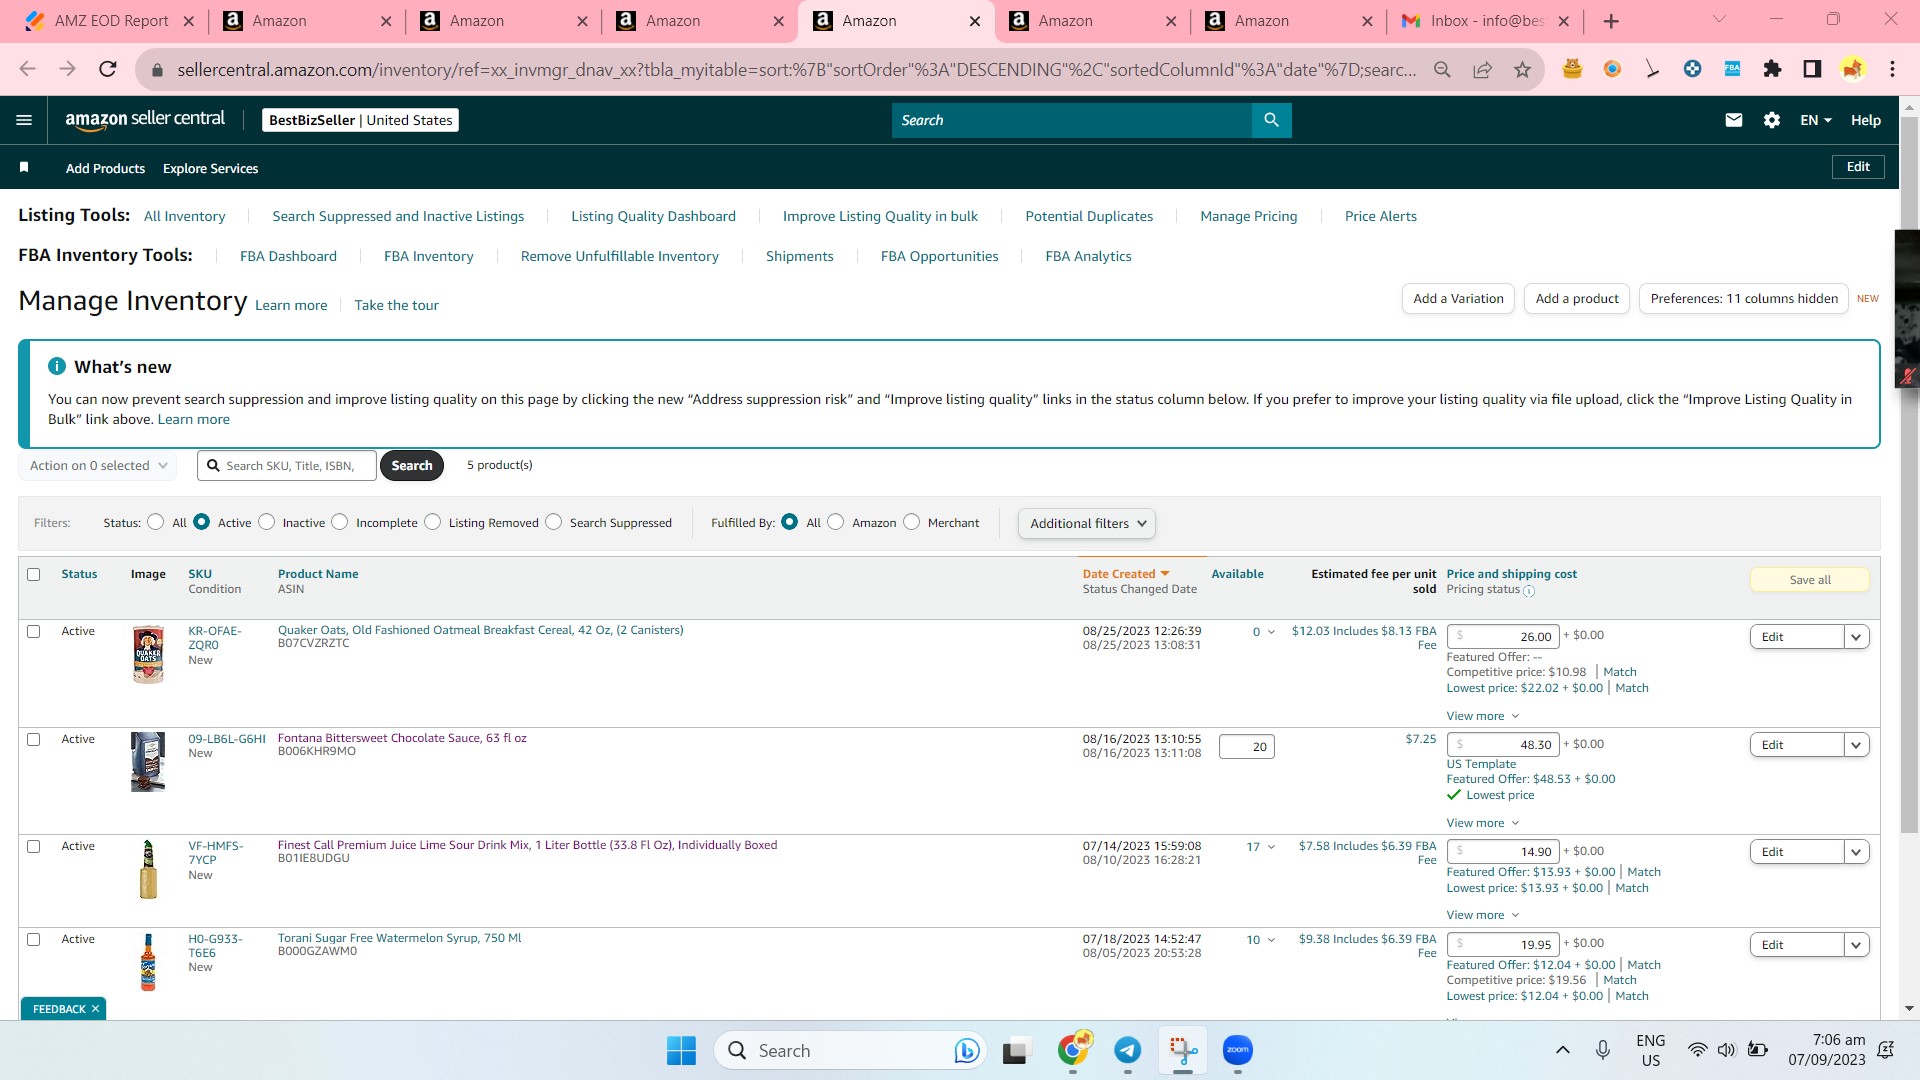
Task: Click the Google Chrome taskbar icon
Action: coord(1074,1050)
